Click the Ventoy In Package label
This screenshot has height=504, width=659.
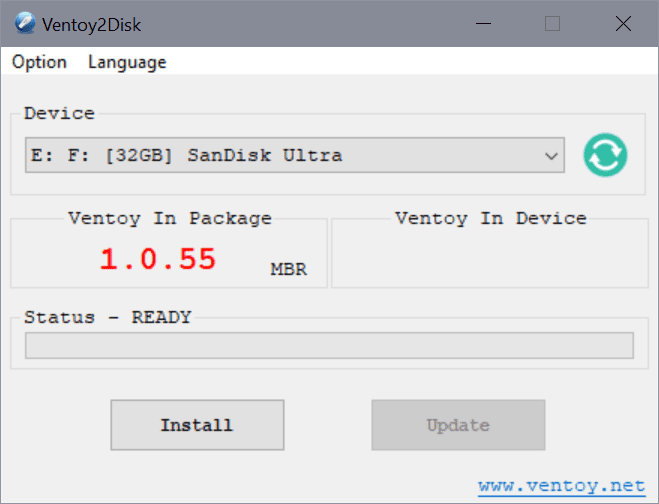click(170, 219)
